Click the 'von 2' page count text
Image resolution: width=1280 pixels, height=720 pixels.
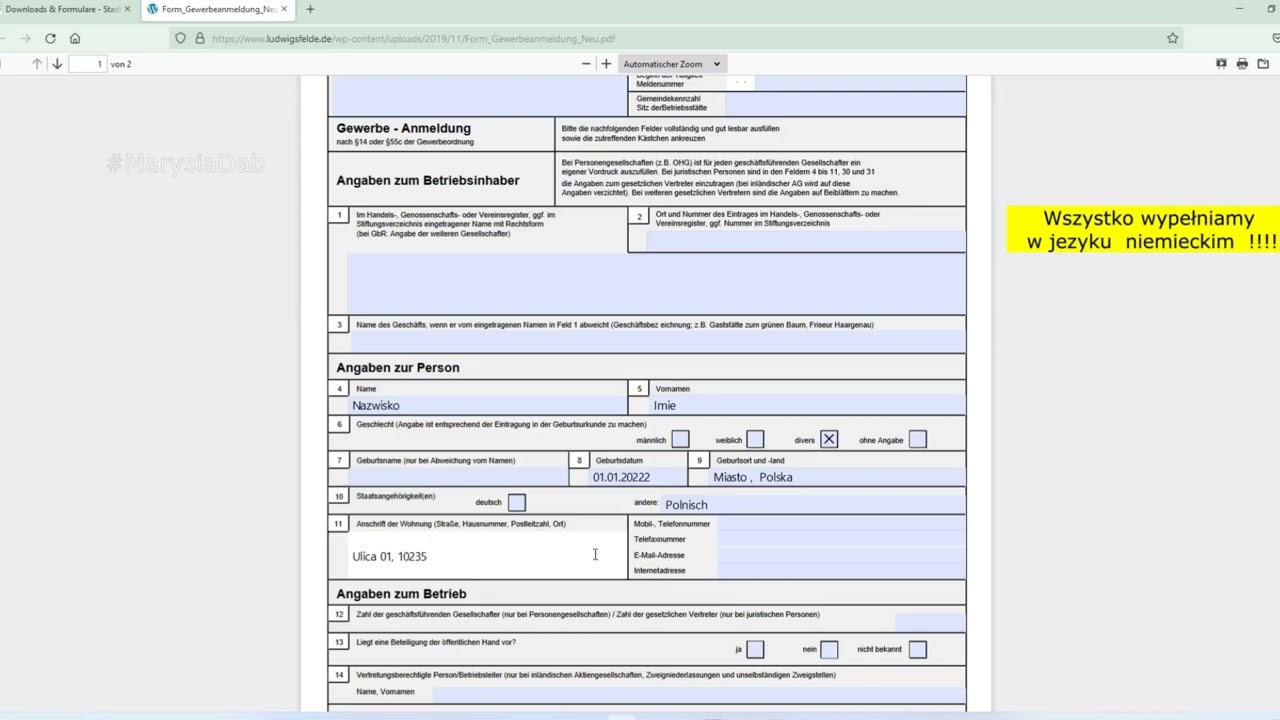(121, 64)
